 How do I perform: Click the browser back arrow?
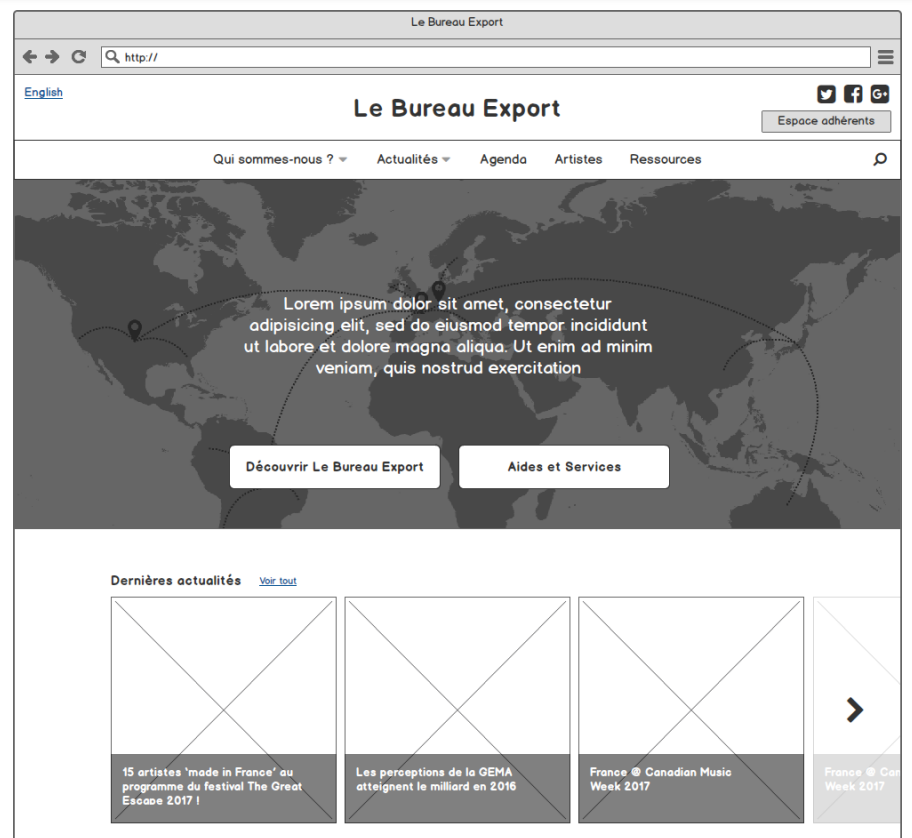click(x=30, y=57)
